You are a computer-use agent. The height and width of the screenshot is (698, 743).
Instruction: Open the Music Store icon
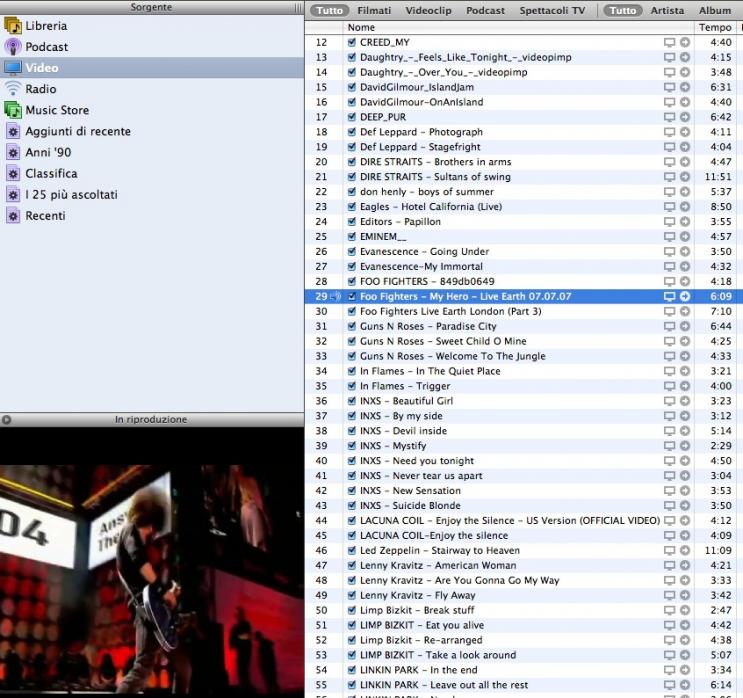coord(13,110)
